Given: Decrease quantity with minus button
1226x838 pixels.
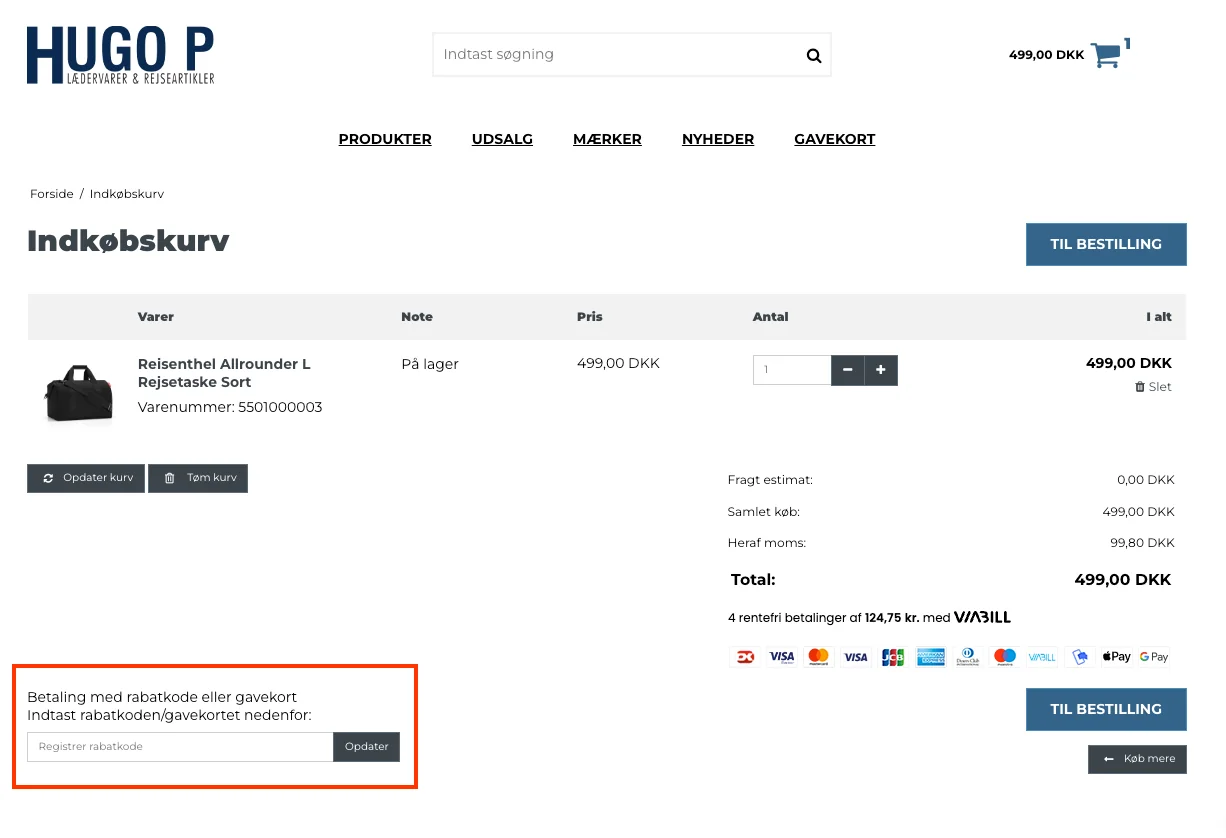Looking at the screenshot, I should pos(847,370).
